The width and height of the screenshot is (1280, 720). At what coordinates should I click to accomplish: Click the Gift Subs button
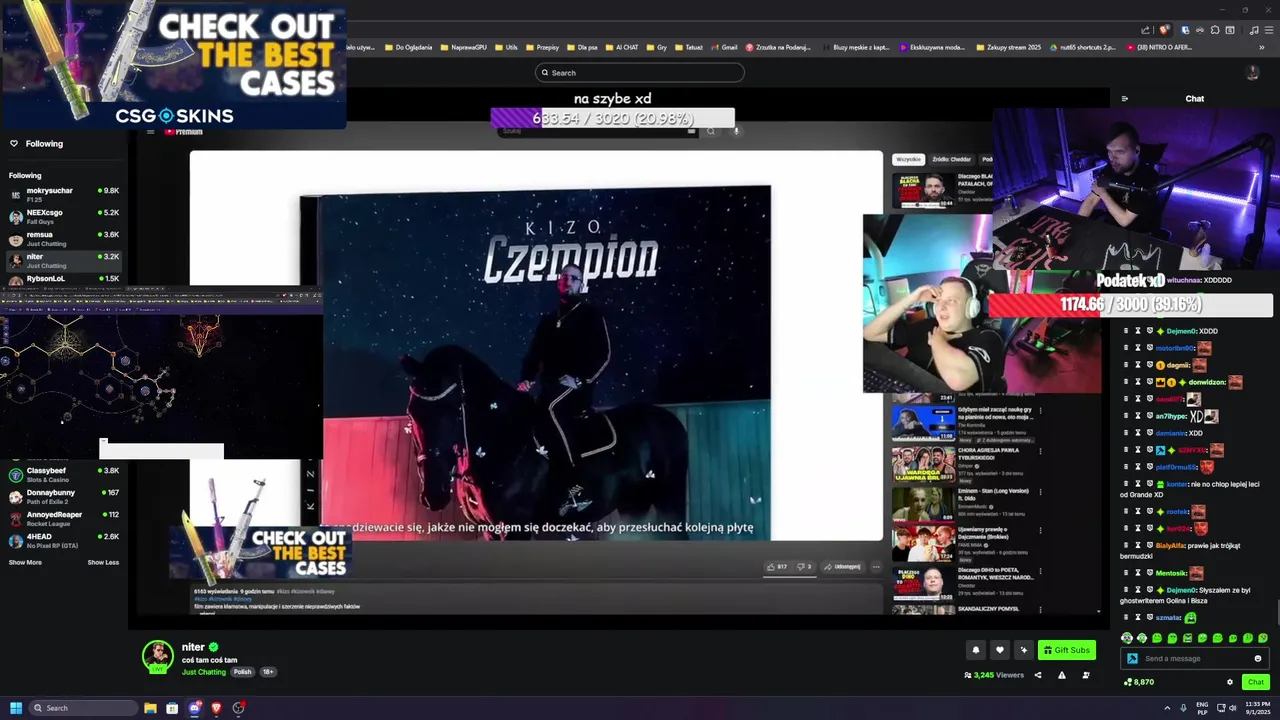[1066, 650]
